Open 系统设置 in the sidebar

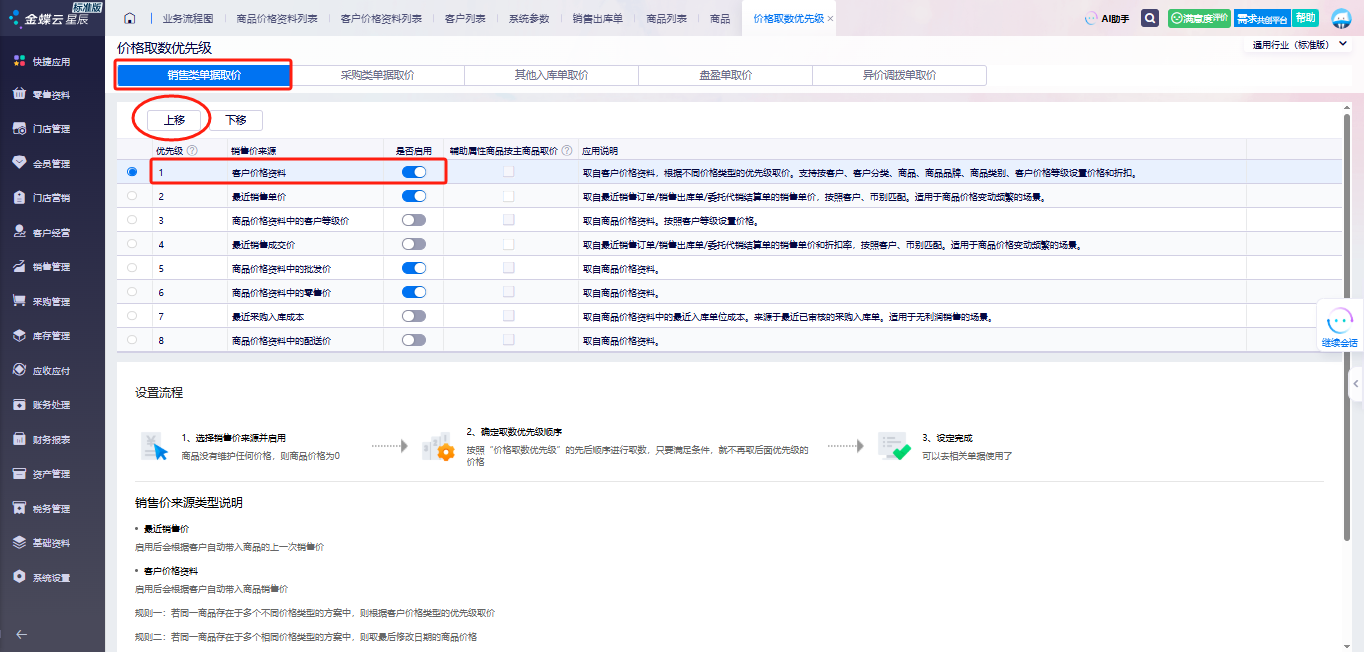51,578
